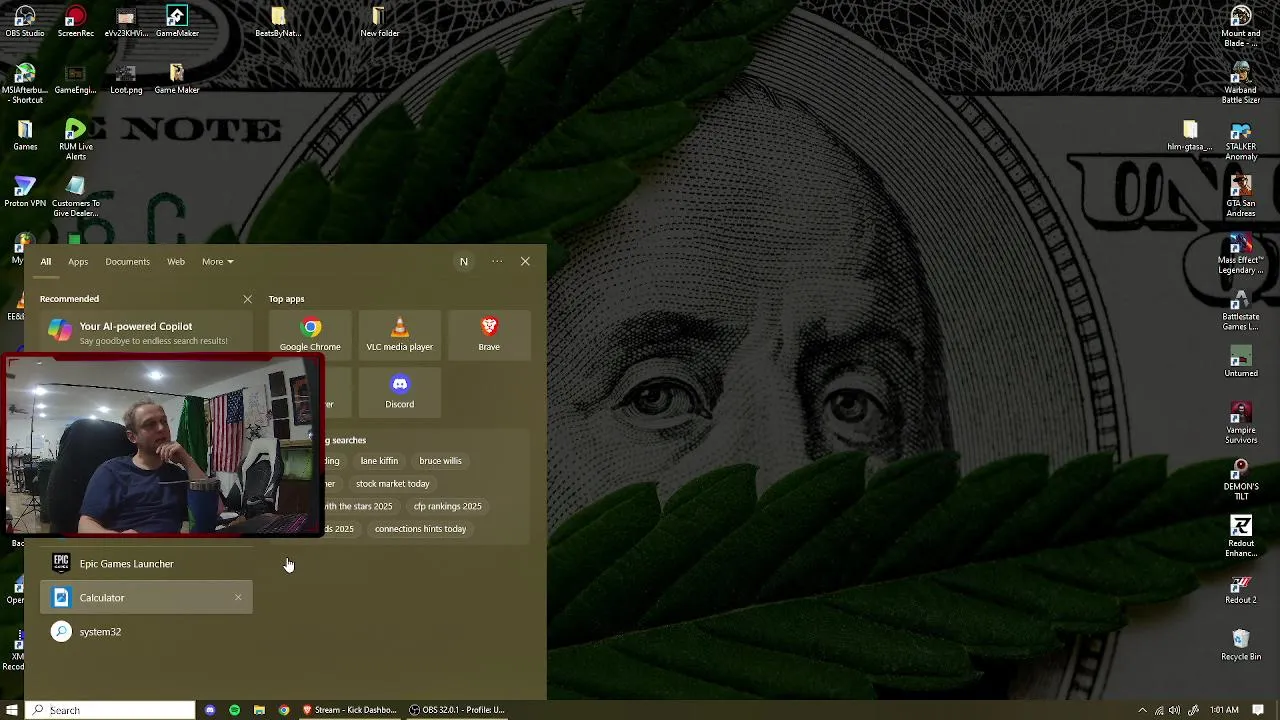This screenshot has width=1280, height=720.
Task: Open the Wi-Fi network tray icon
Action: click(x=1159, y=710)
